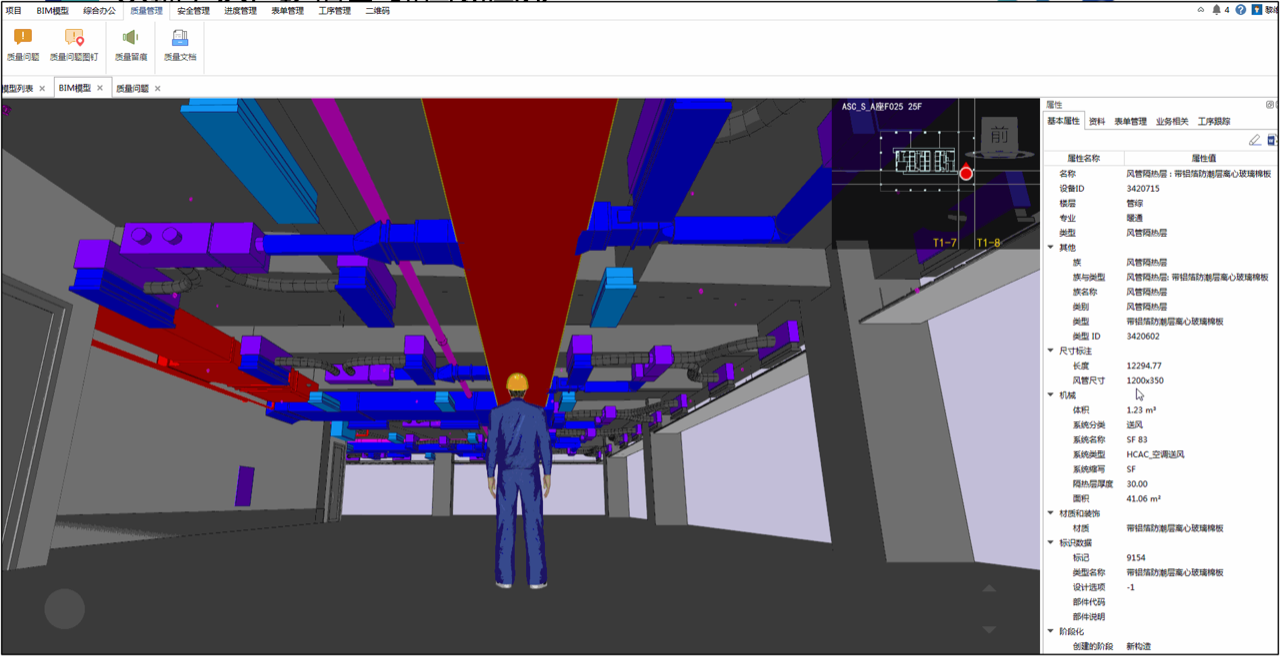This screenshot has height=656, width=1280.
Task: Collapse the 尺寸标注 property group
Action: (1050, 351)
